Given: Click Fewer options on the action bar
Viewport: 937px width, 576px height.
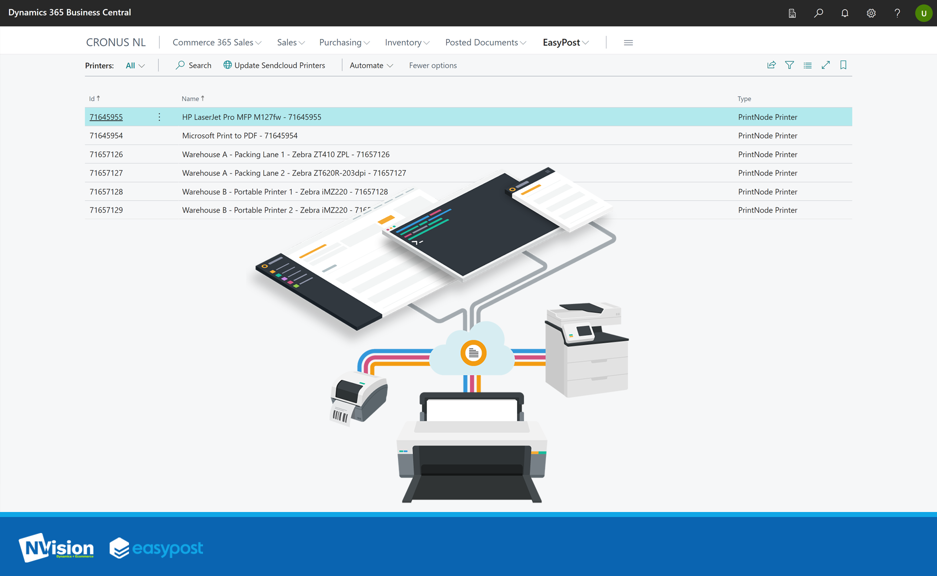Looking at the screenshot, I should pos(431,64).
